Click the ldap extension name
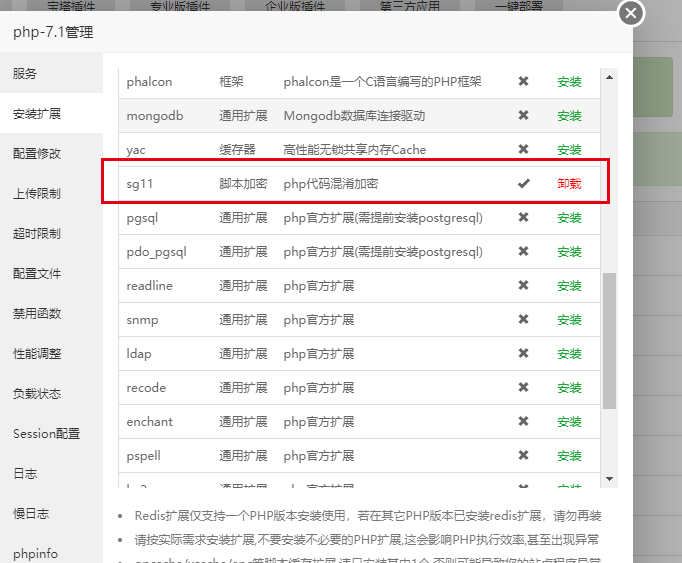Viewport: 682px width, 563px height. [139, 354]
